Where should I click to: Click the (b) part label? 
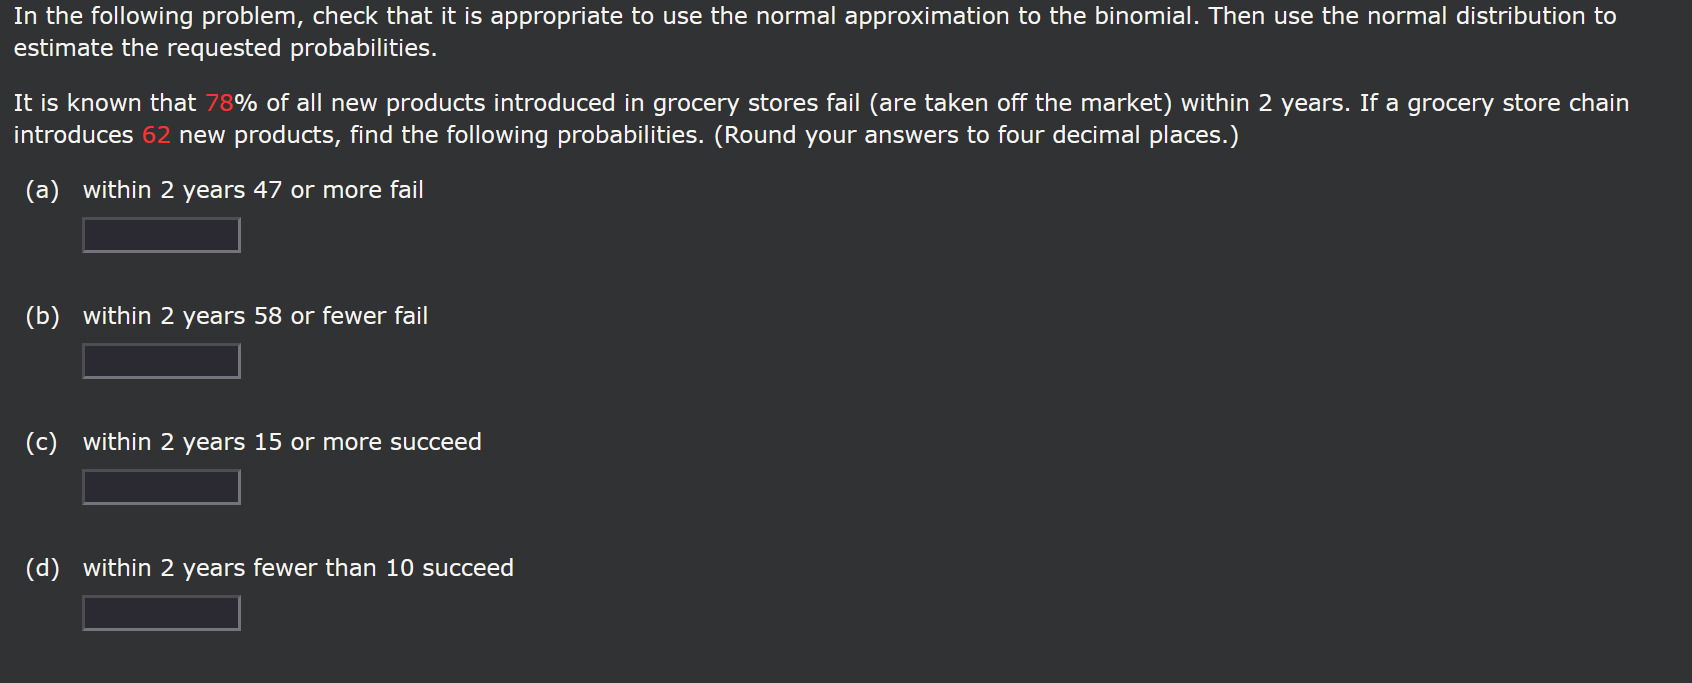coord(42,316)
